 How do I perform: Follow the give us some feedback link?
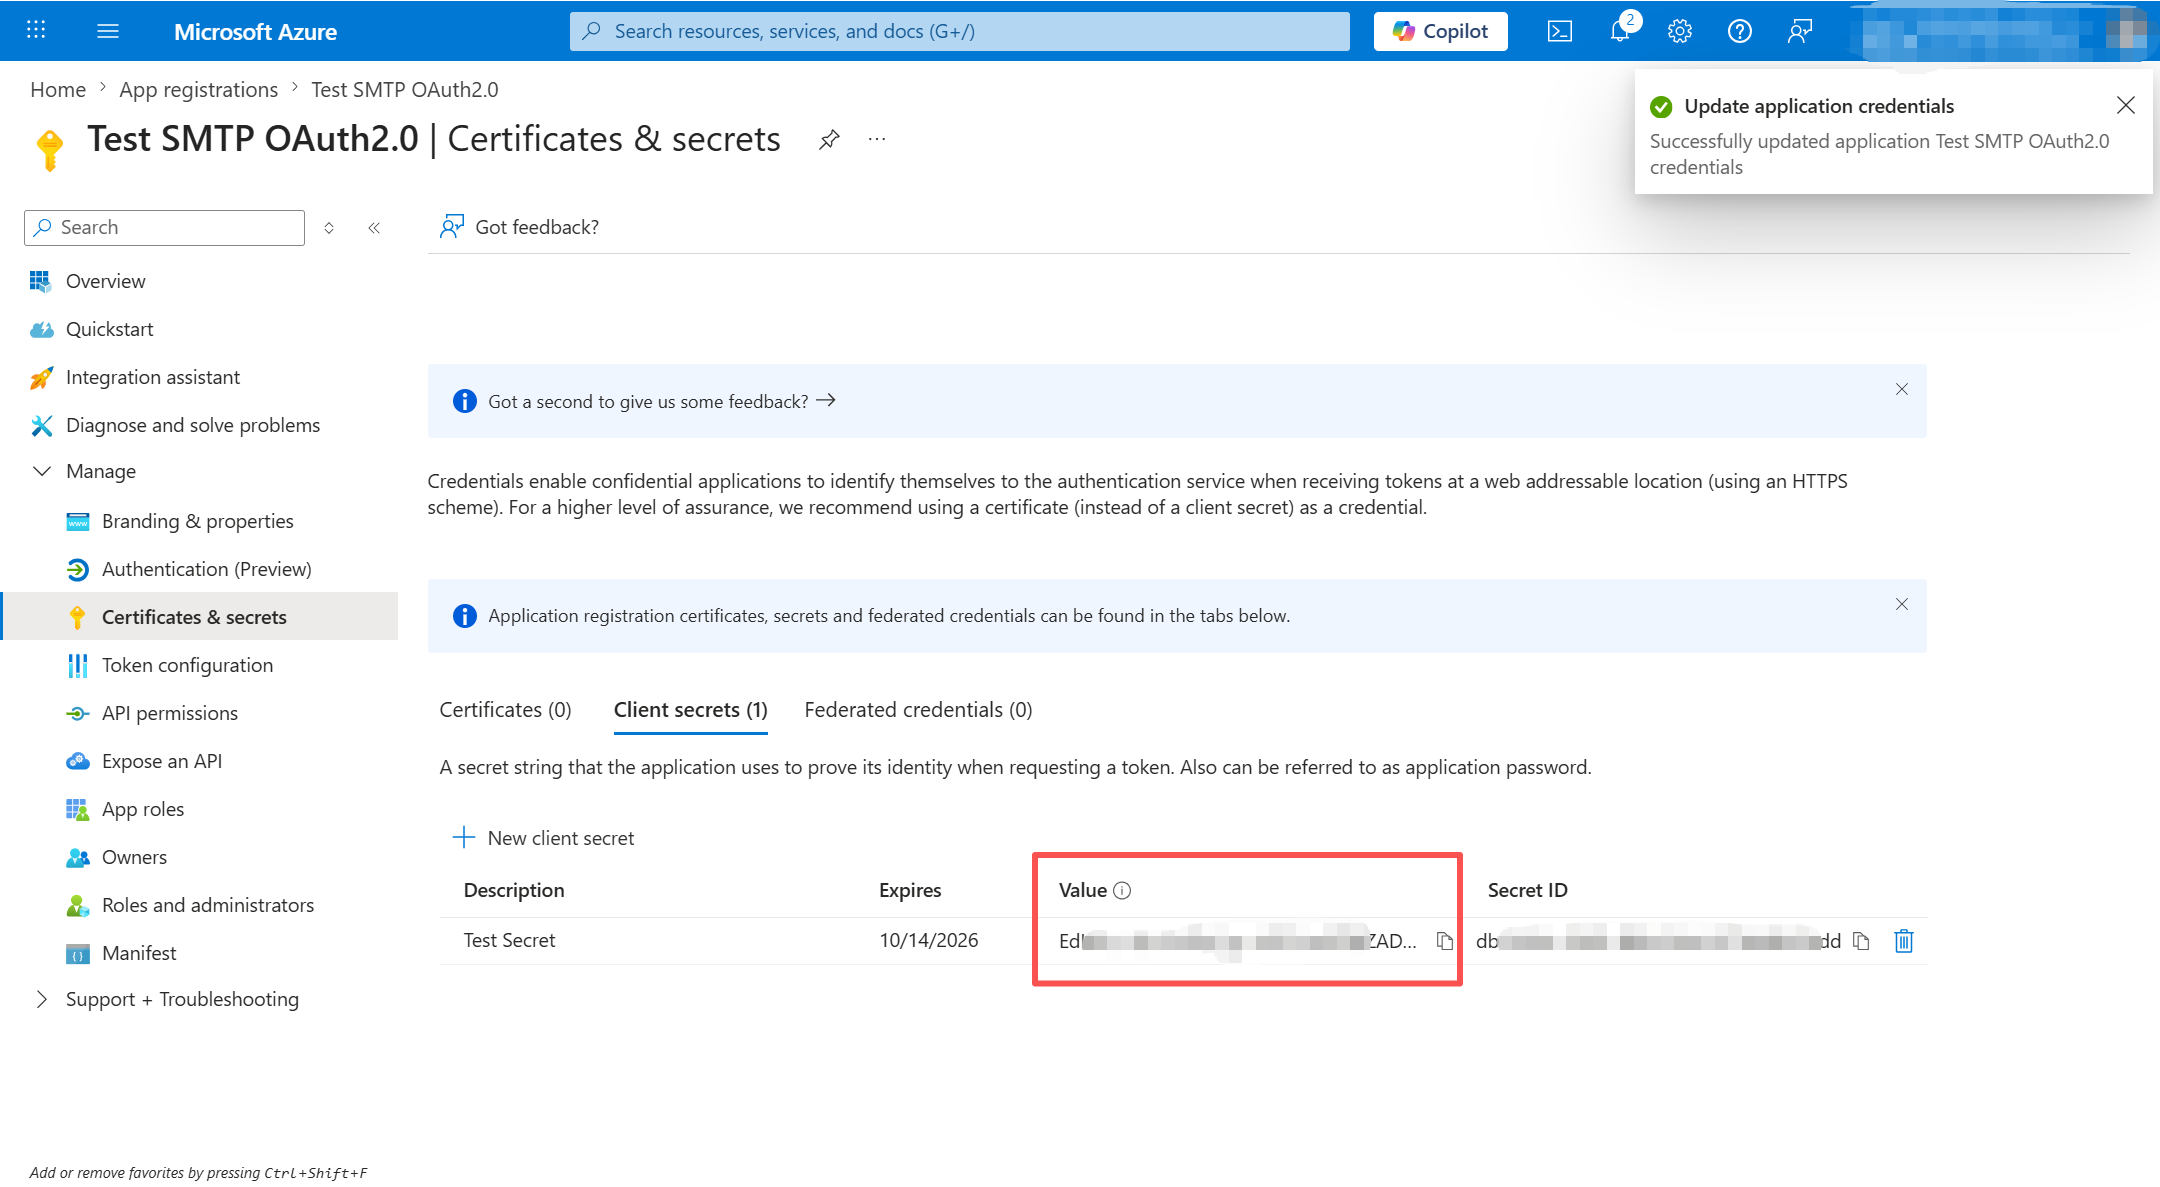662,401
